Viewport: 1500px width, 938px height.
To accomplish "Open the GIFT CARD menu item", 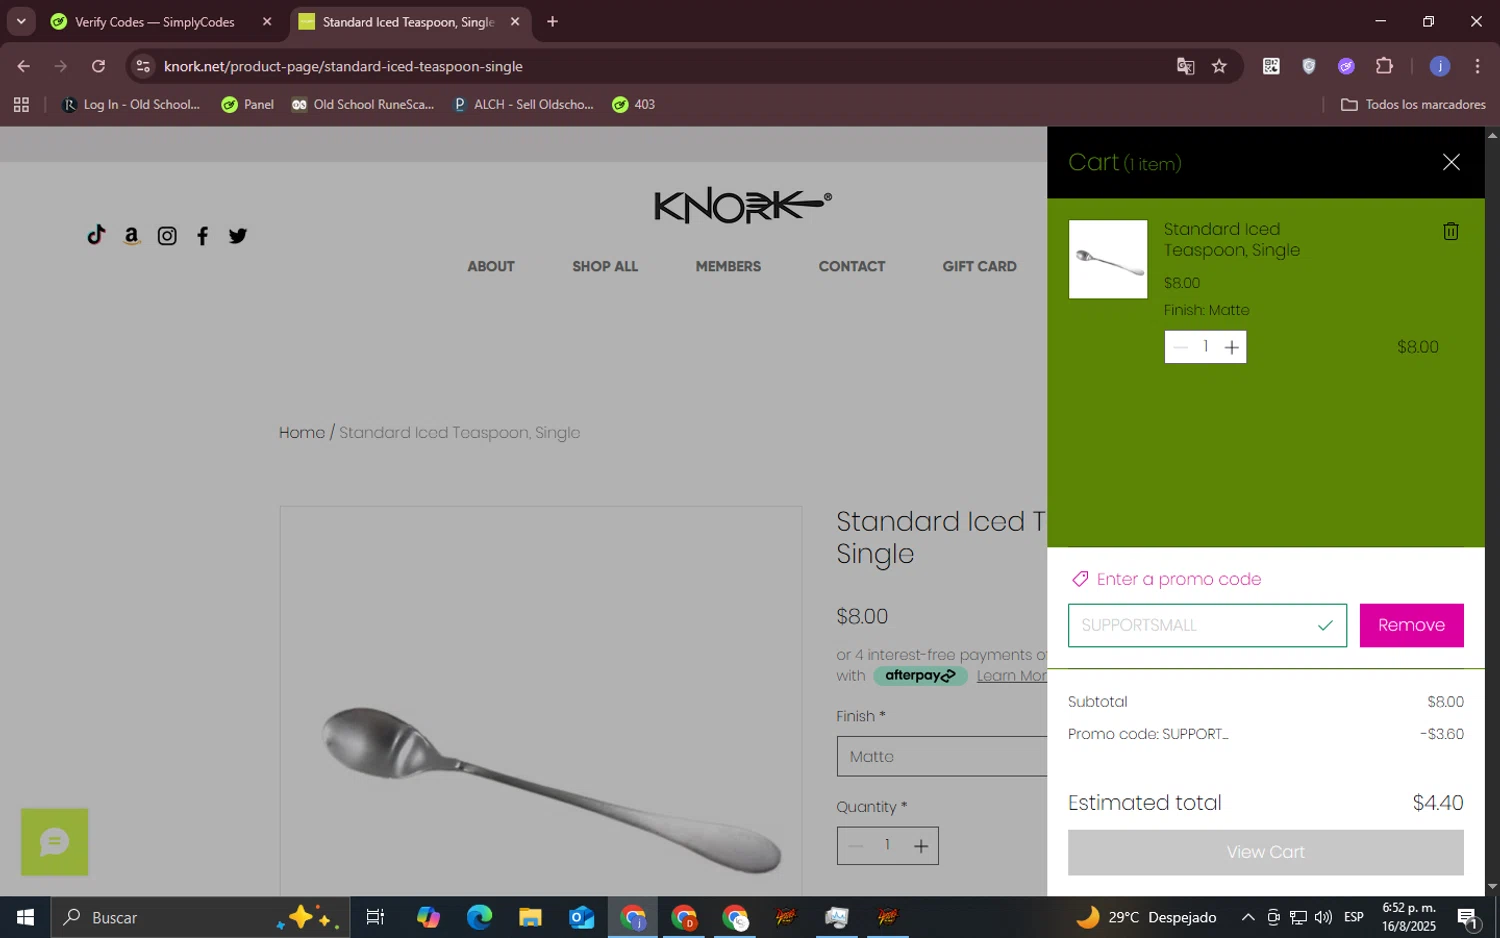I will 979,266.
